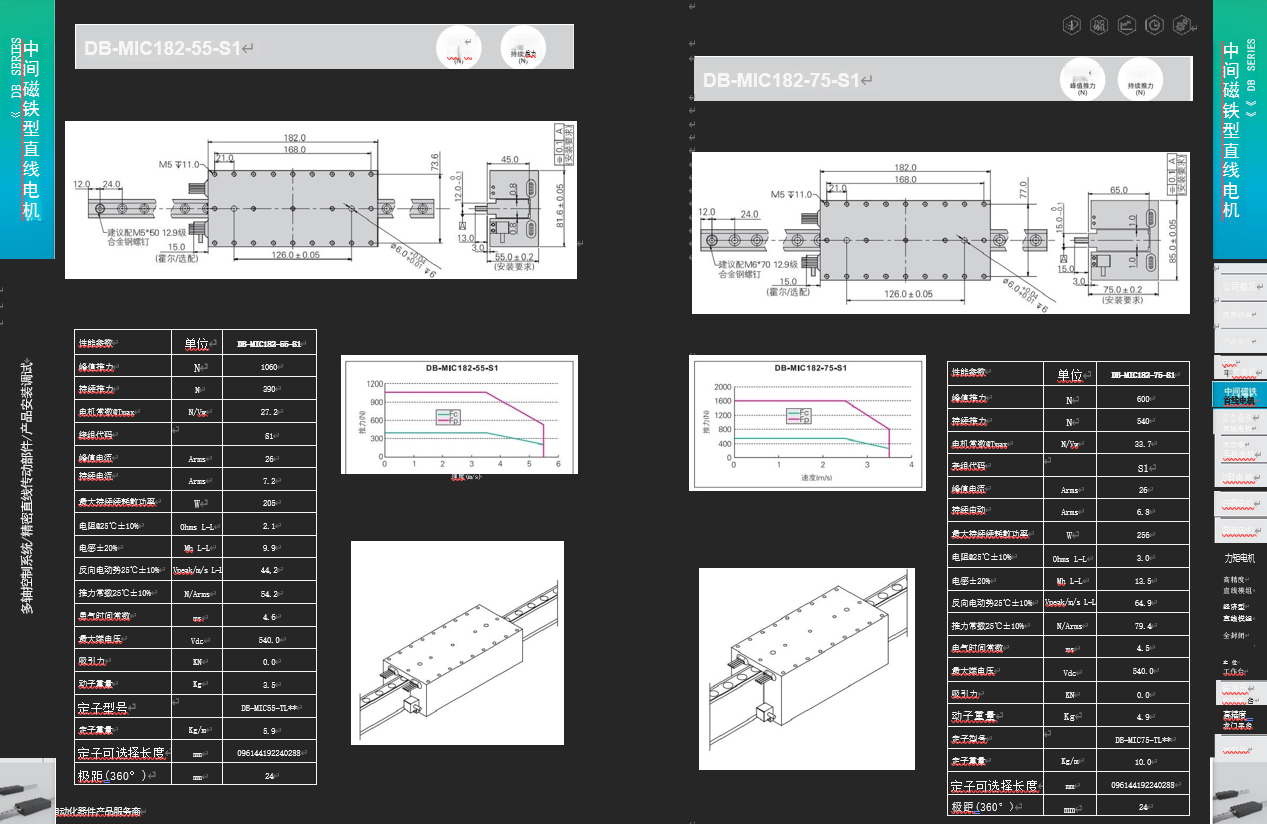Click the motor photo in the bottom-right corner
The height and width of the screenshot is (824, 1267).
pyautogui.click(x=1239, y=791)
